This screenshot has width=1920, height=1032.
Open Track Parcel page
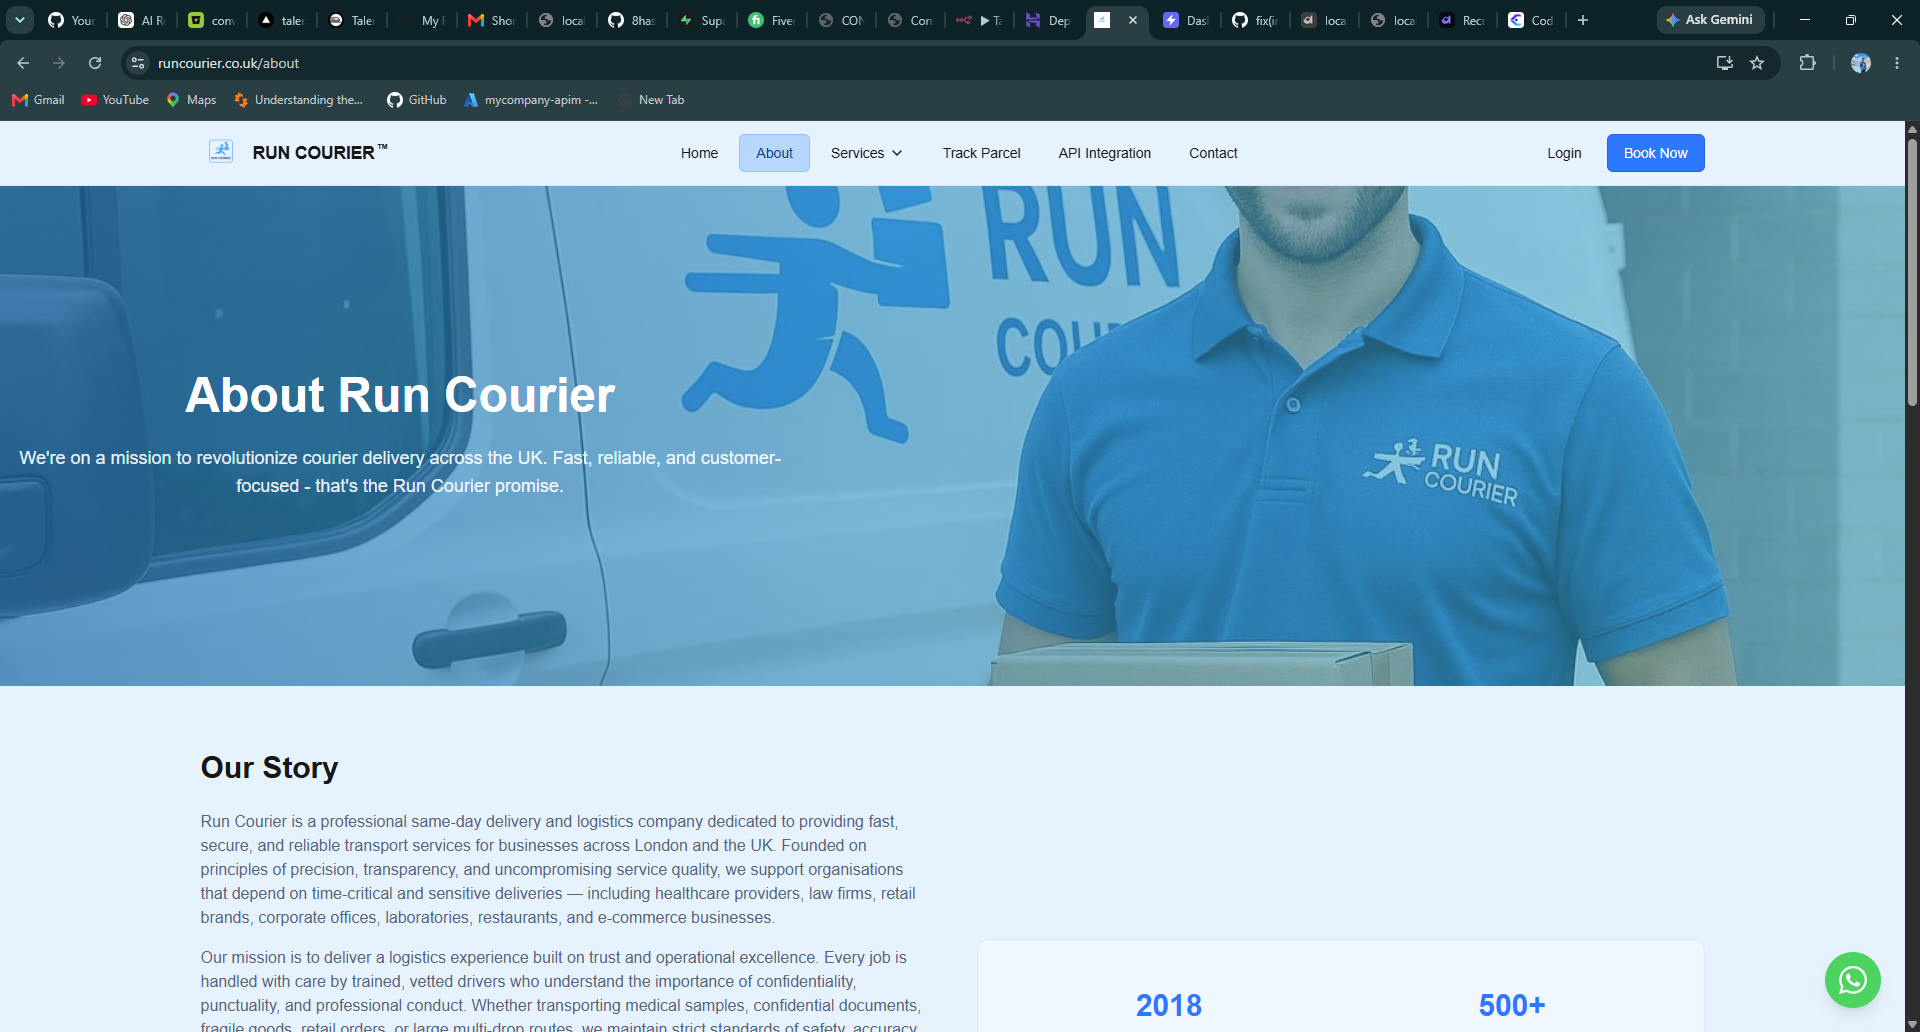[981, 153]
